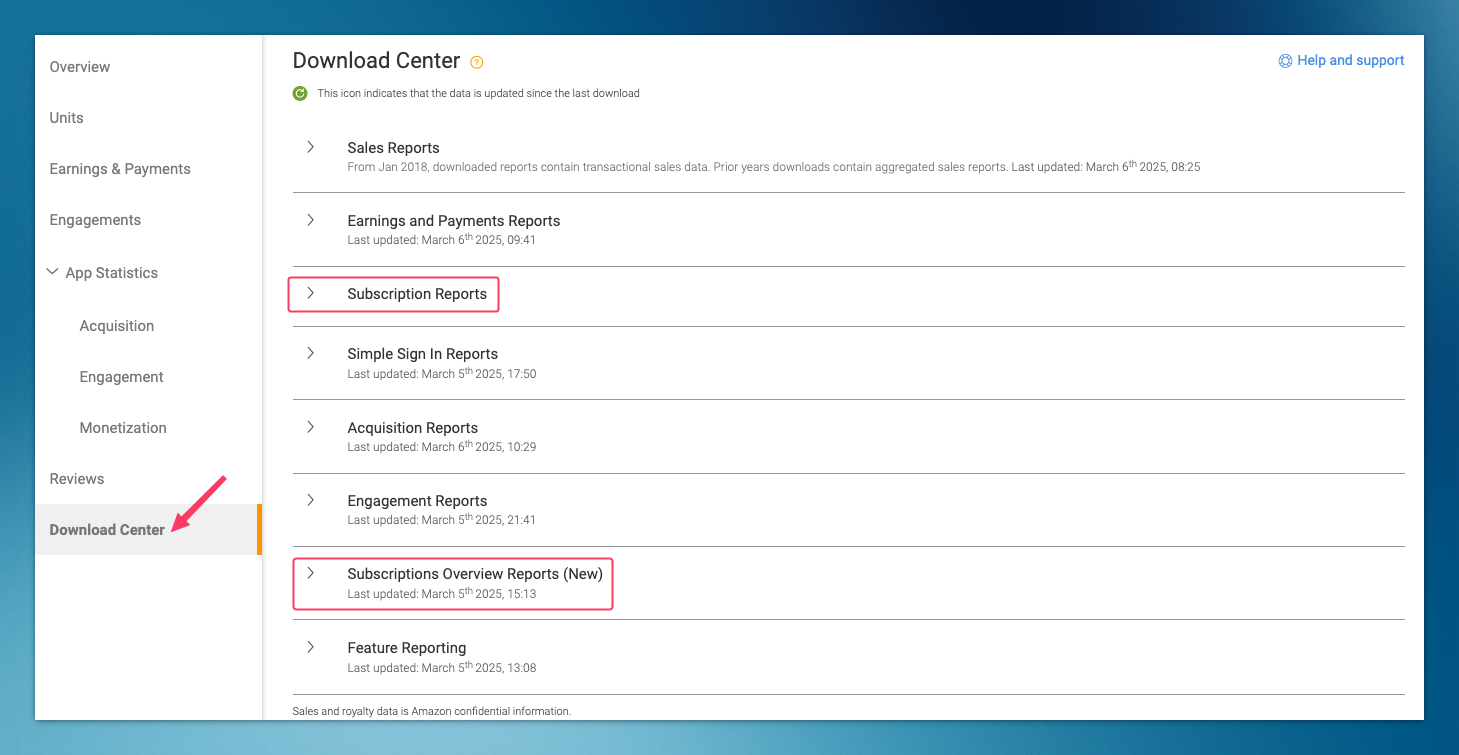
Task: Expand the Acquisition Reports section
Action: pyautogui.click(x=310, y=427)
